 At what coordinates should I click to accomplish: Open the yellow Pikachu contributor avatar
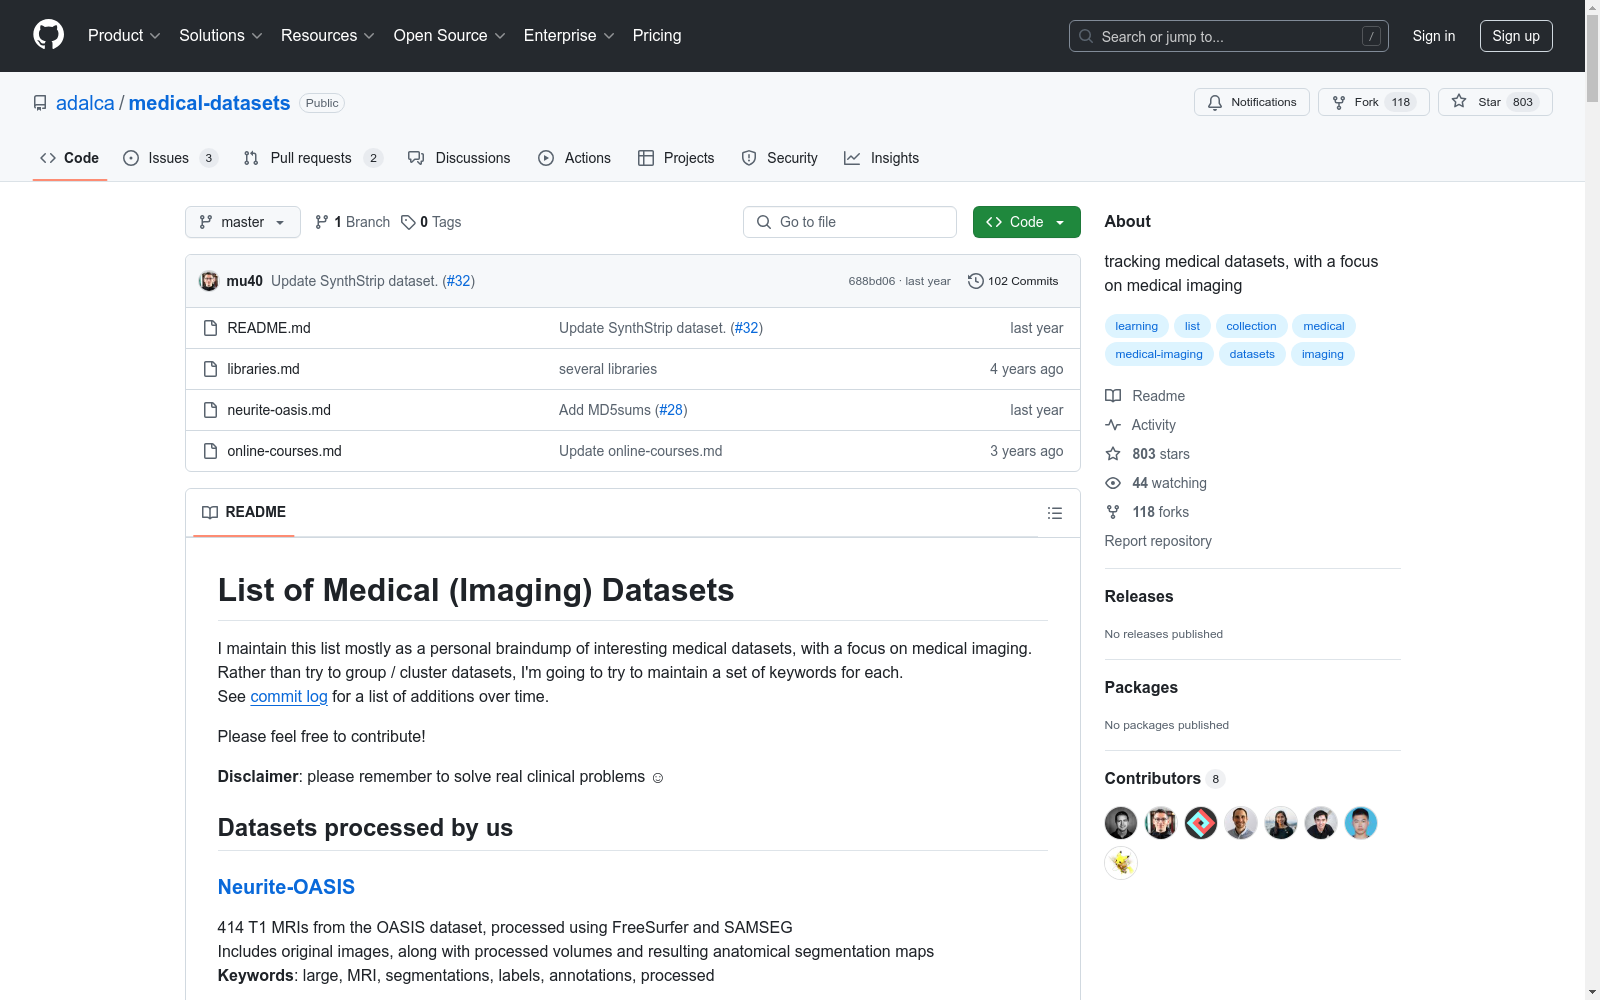pyautogui.click(x=1121, y=863)
